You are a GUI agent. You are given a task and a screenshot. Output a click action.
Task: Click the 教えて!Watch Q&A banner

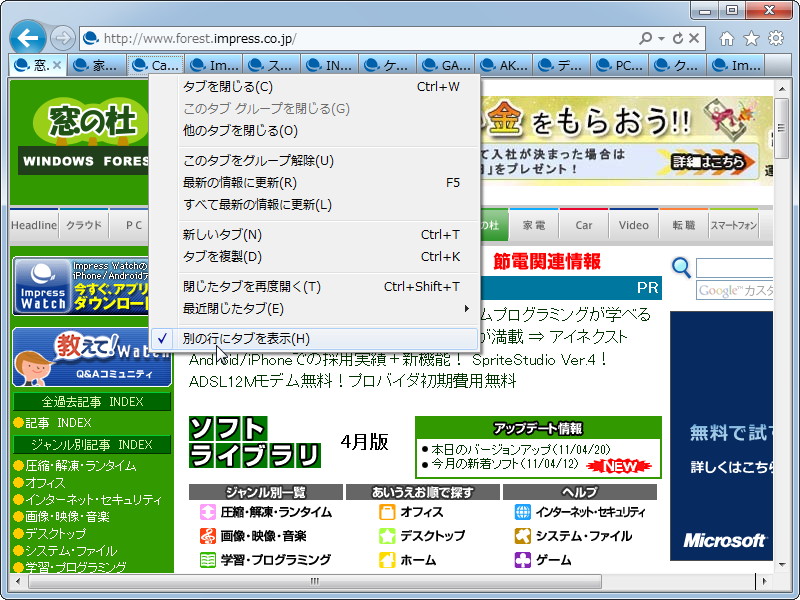tap(92, 357)
